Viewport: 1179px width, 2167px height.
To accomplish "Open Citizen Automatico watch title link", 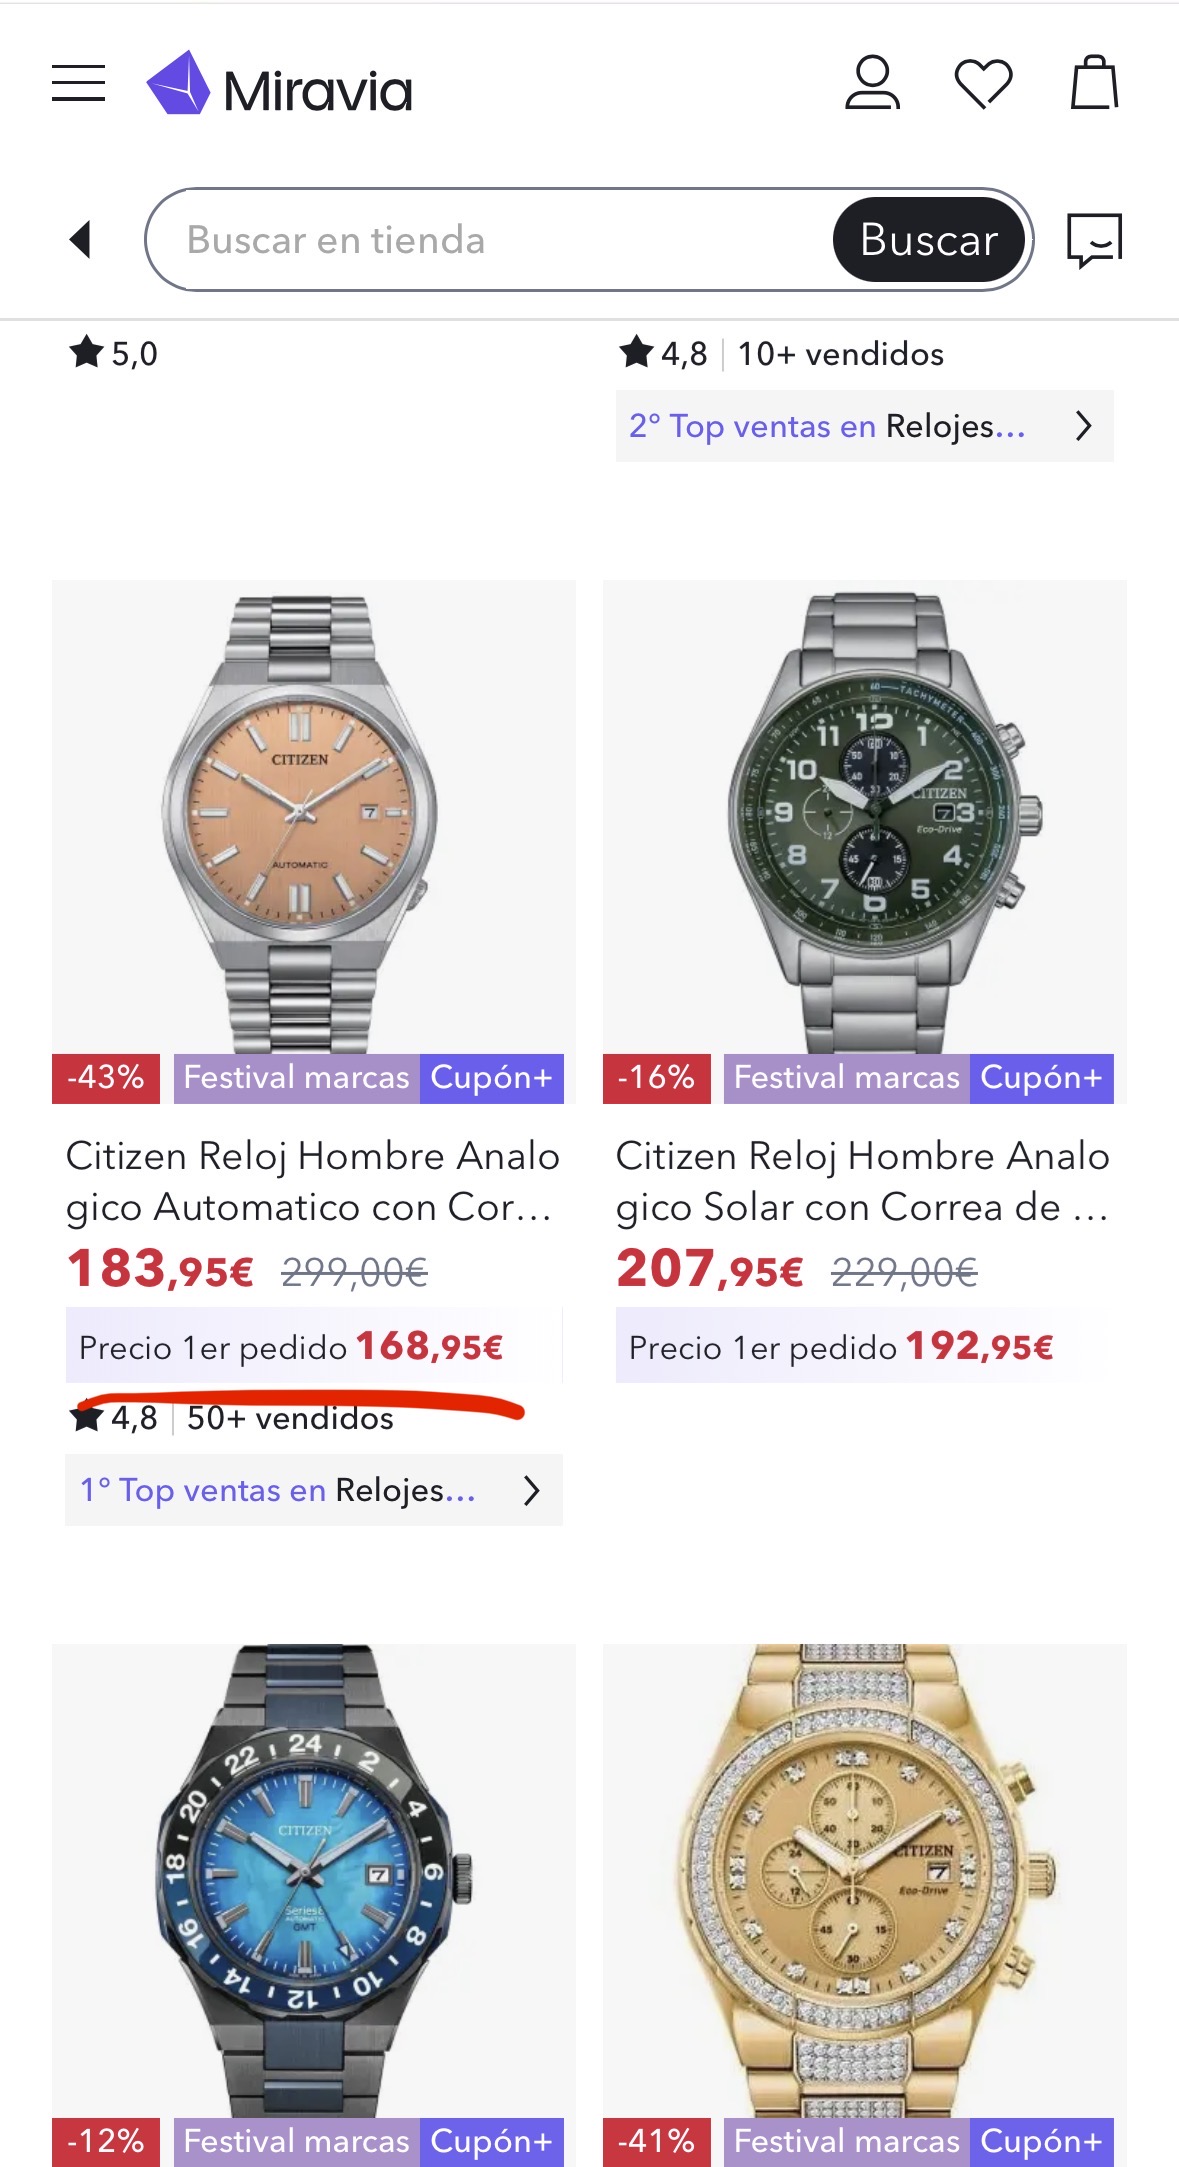I will (x=312, y=1182).
